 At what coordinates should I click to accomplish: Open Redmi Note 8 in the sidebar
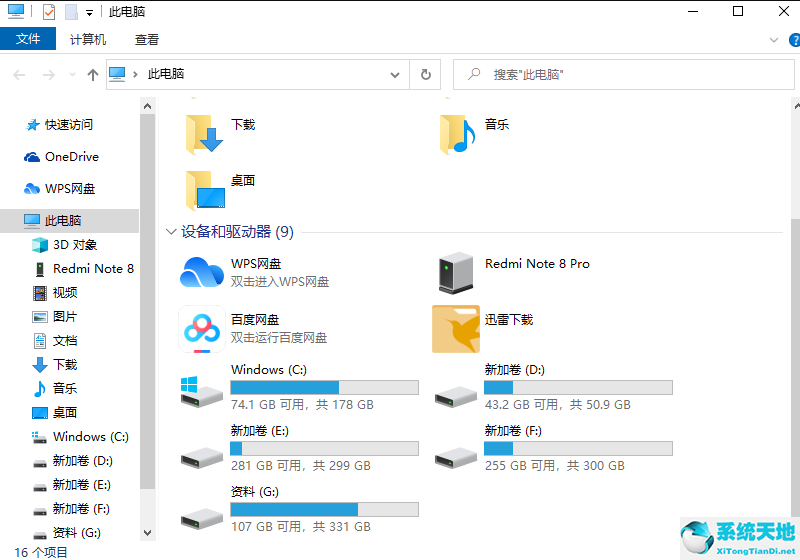pyautogui.click(x=84, y=269)
